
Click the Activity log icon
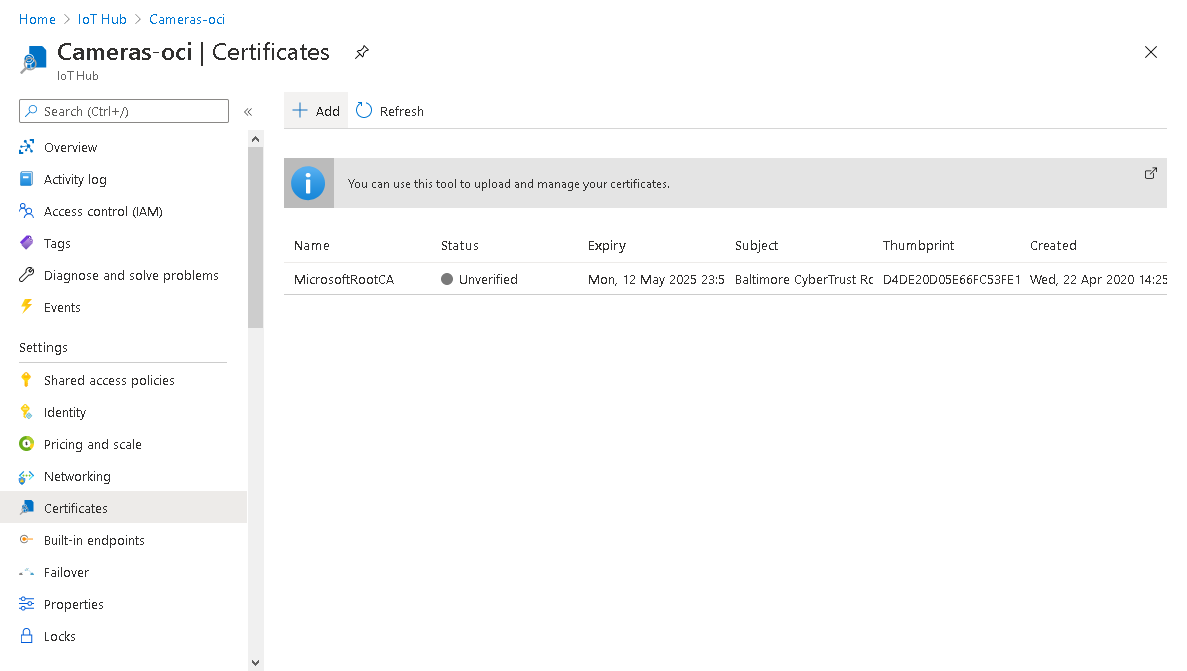click(x=26, y=179)
